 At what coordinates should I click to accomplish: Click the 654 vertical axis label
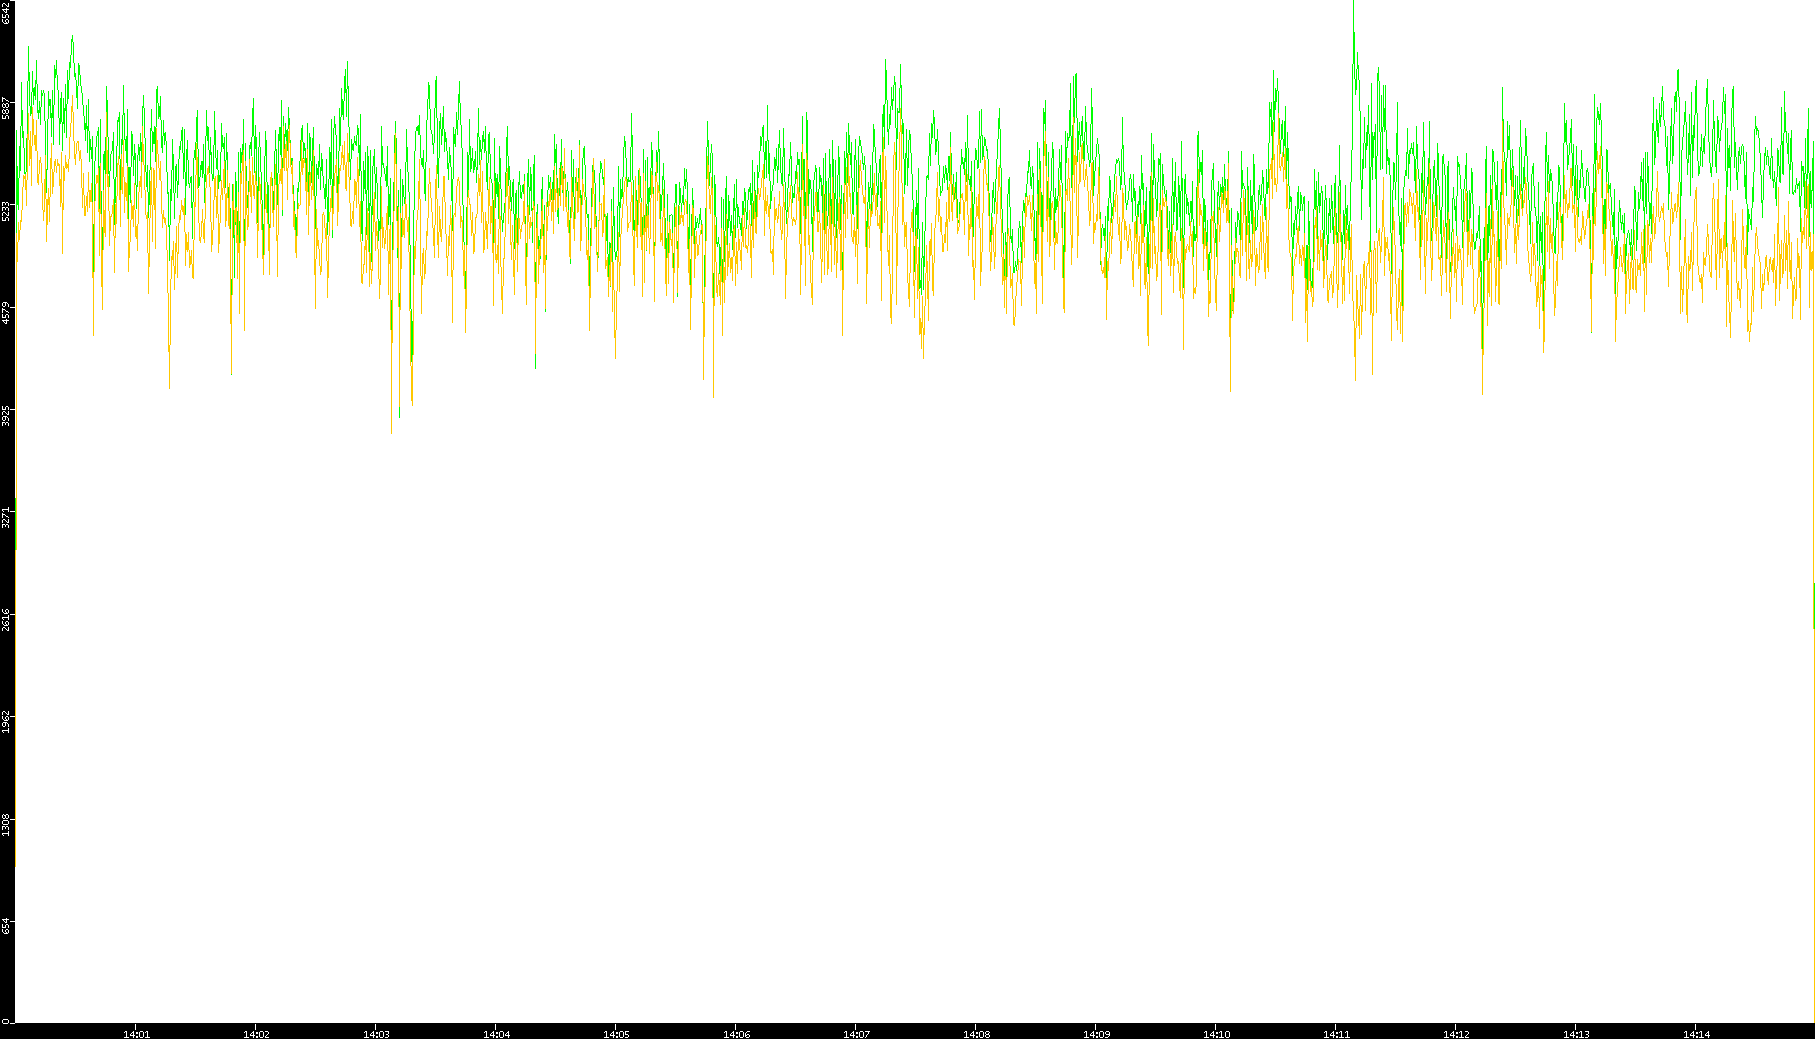(x=7, y=927)
